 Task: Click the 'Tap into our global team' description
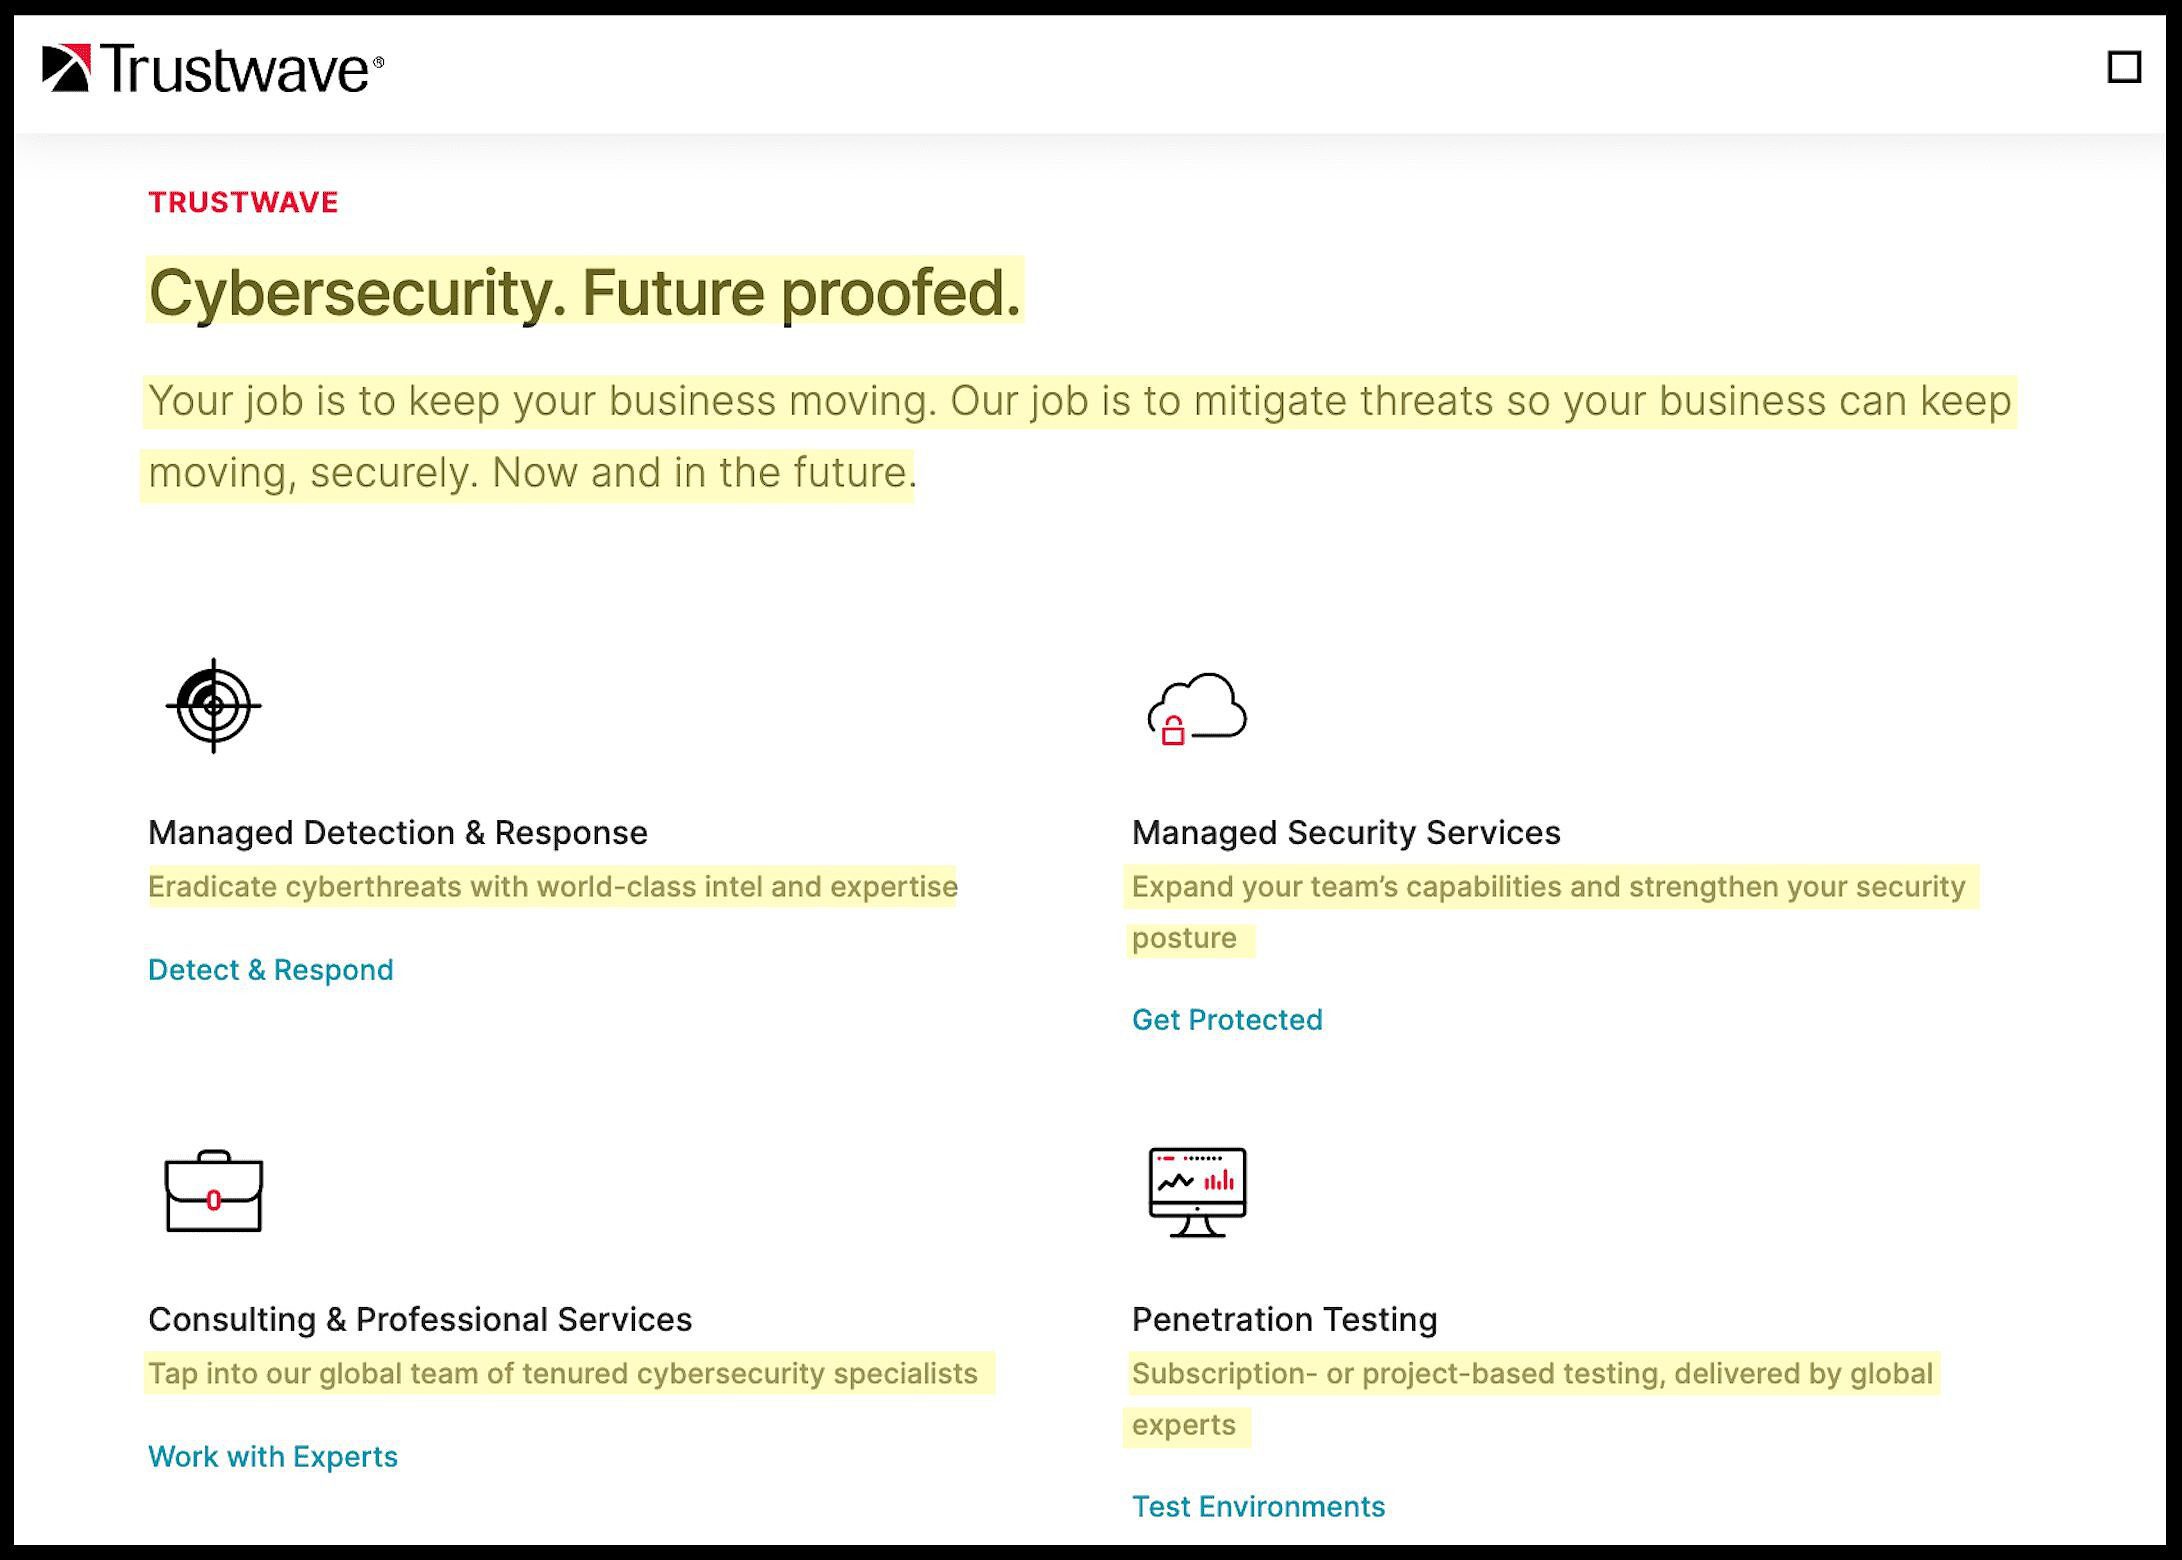pyautogui.click(x=563, y=1374)
